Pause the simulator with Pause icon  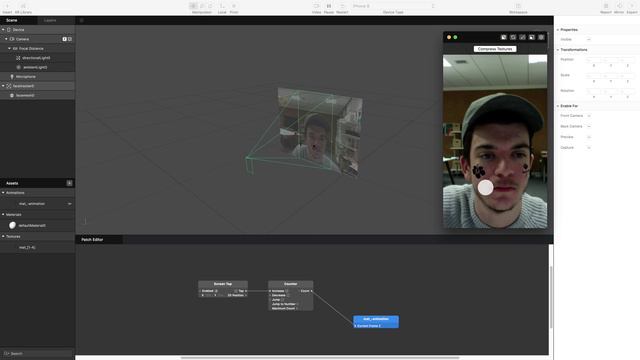pos(329,6)
